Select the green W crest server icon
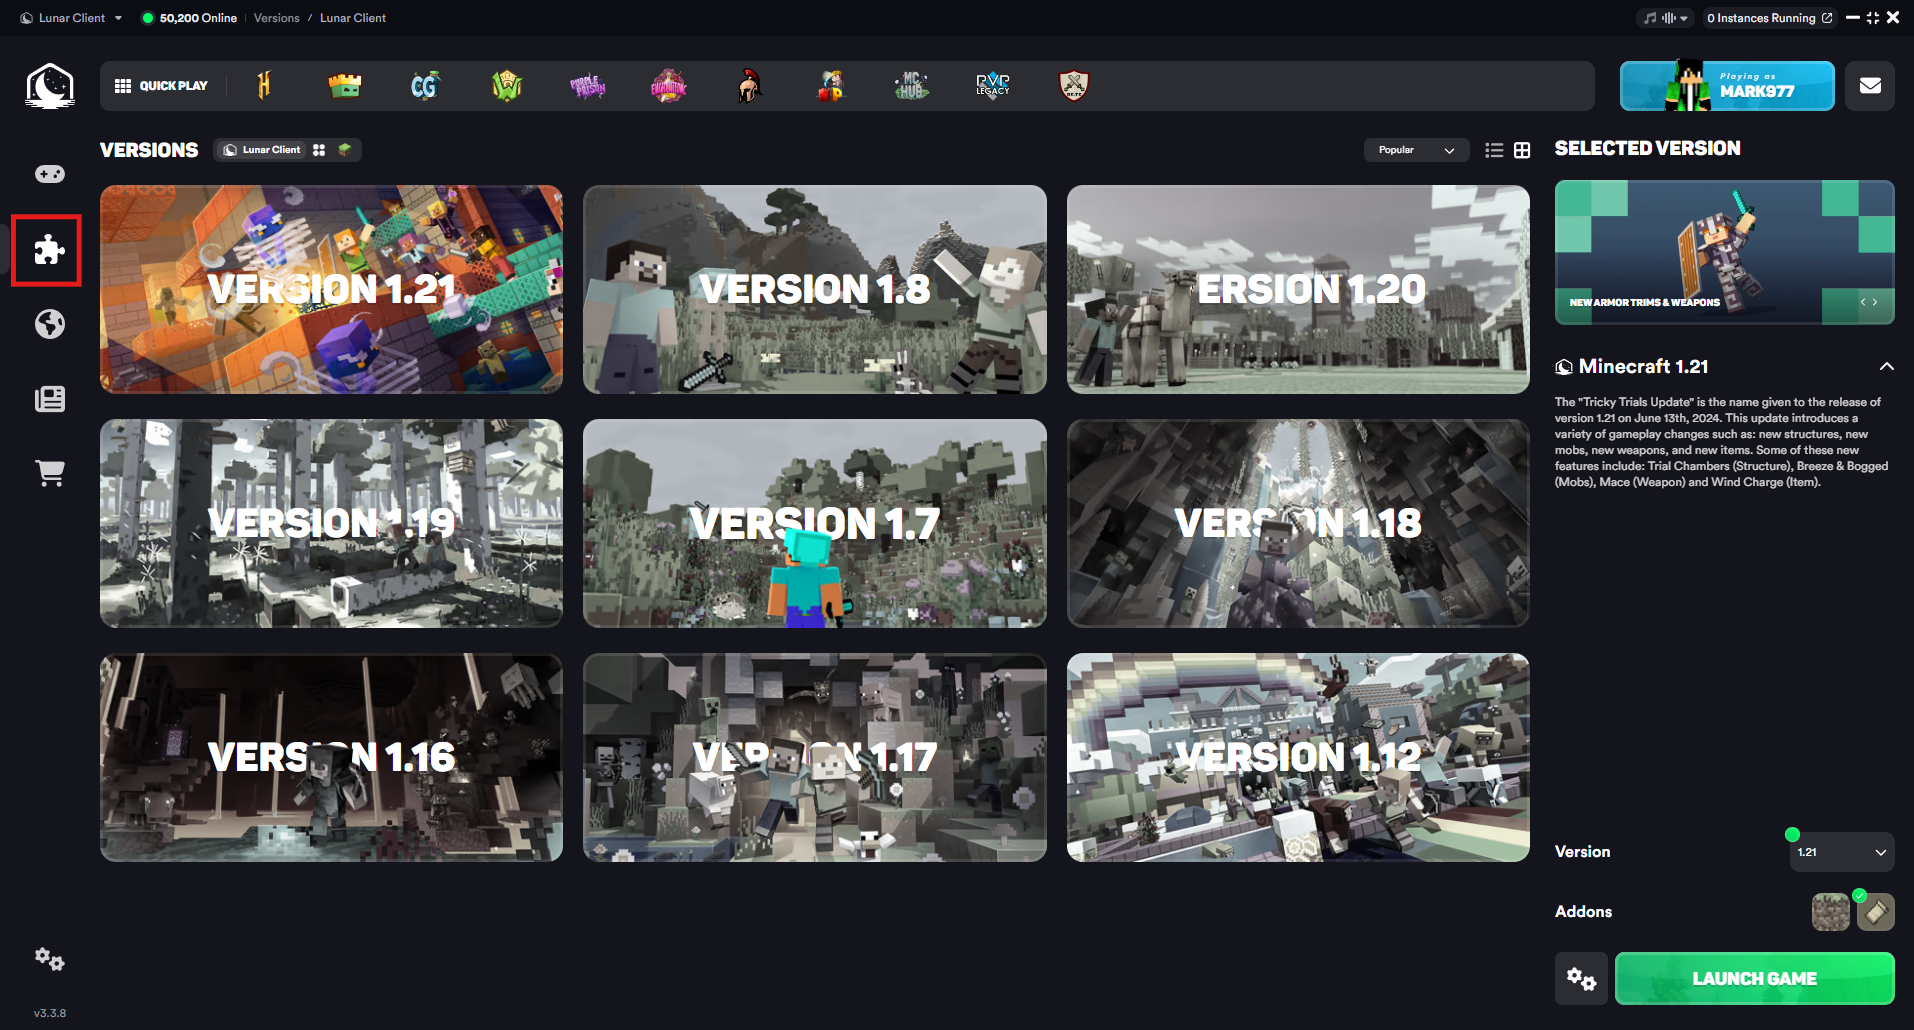Screen dimensions: 1914x1030 coord(507,86)
